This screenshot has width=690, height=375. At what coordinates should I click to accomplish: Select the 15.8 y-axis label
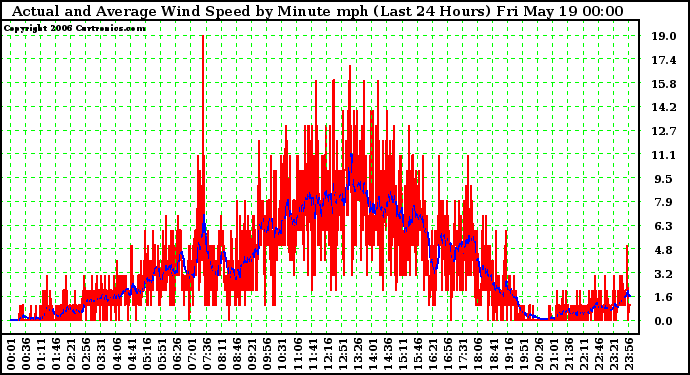tap(664, 84)
